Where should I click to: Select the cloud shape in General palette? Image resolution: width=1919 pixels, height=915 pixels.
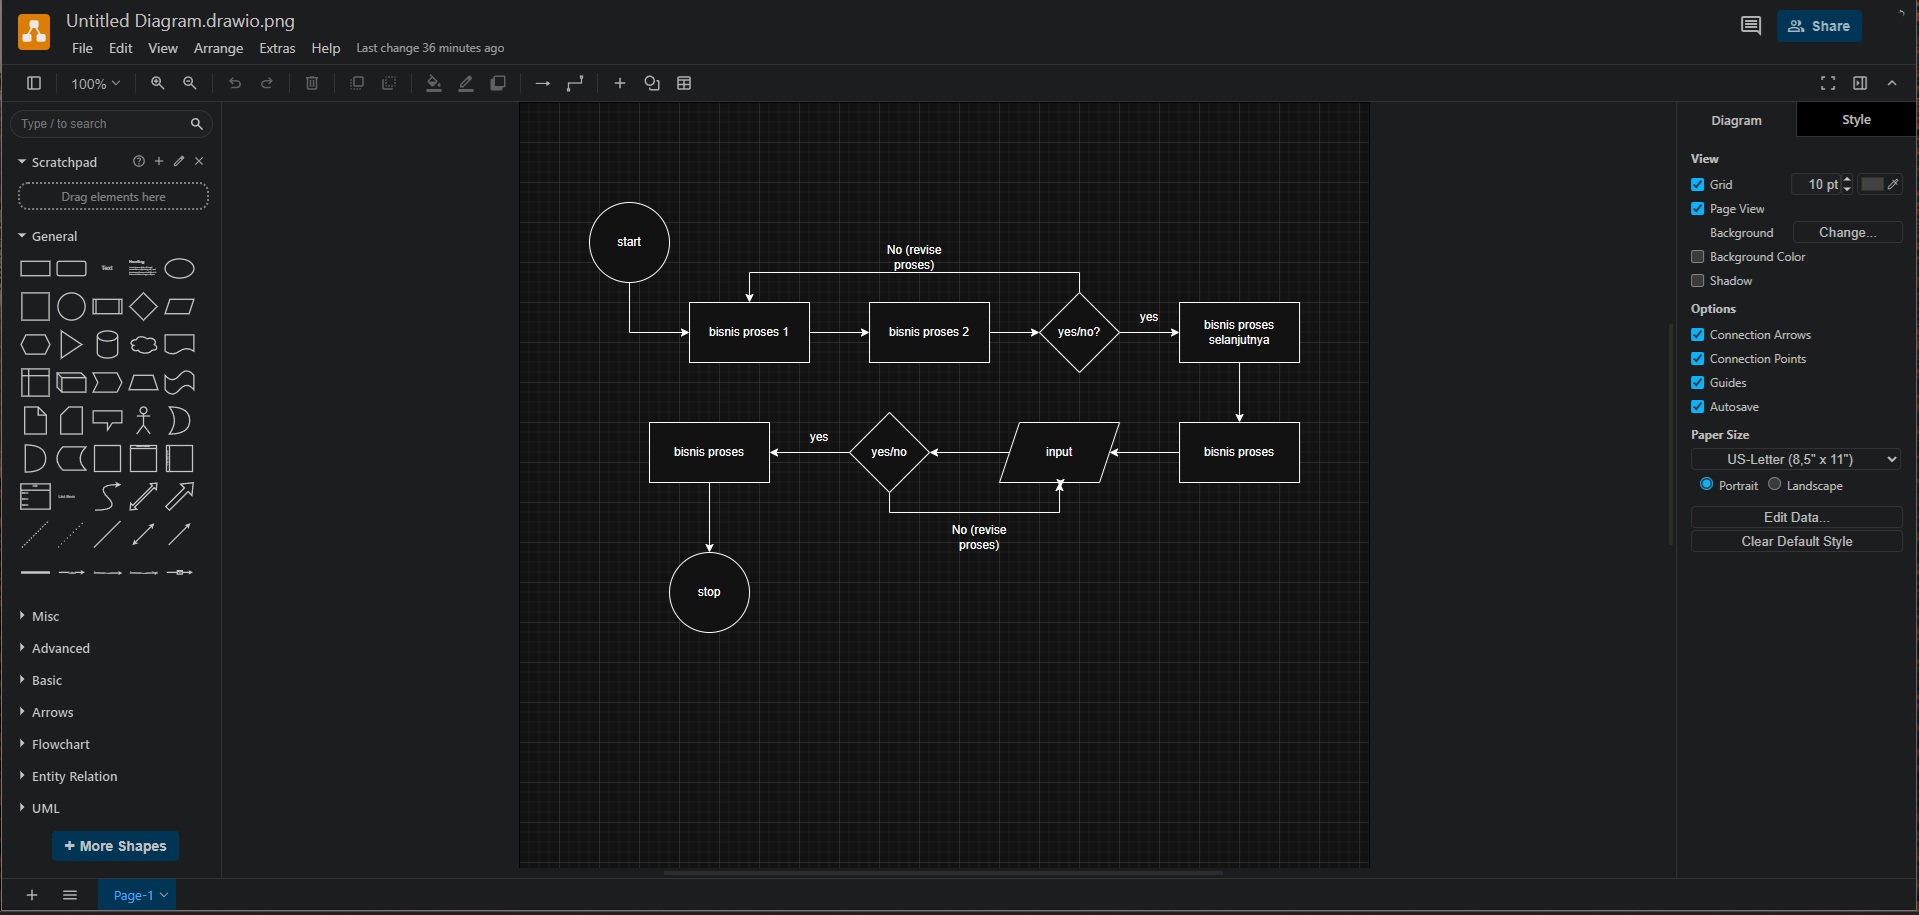[143, 345]
